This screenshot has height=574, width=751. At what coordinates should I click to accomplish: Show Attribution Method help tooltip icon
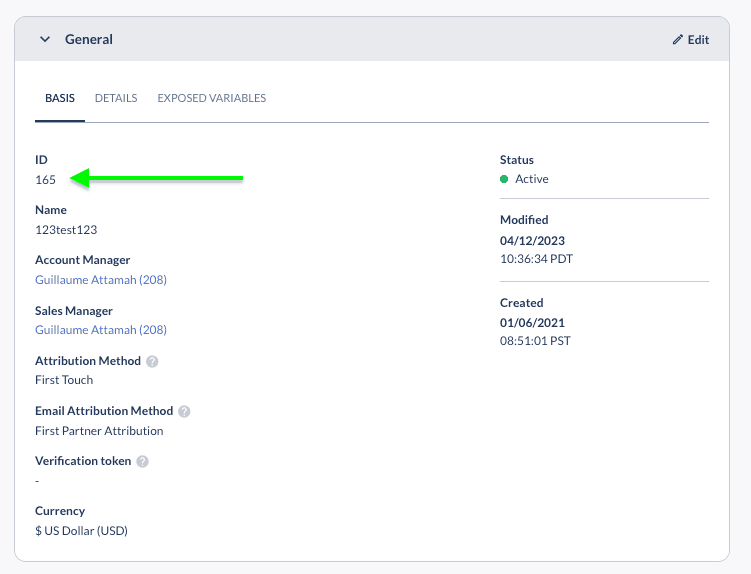(152, 361)
